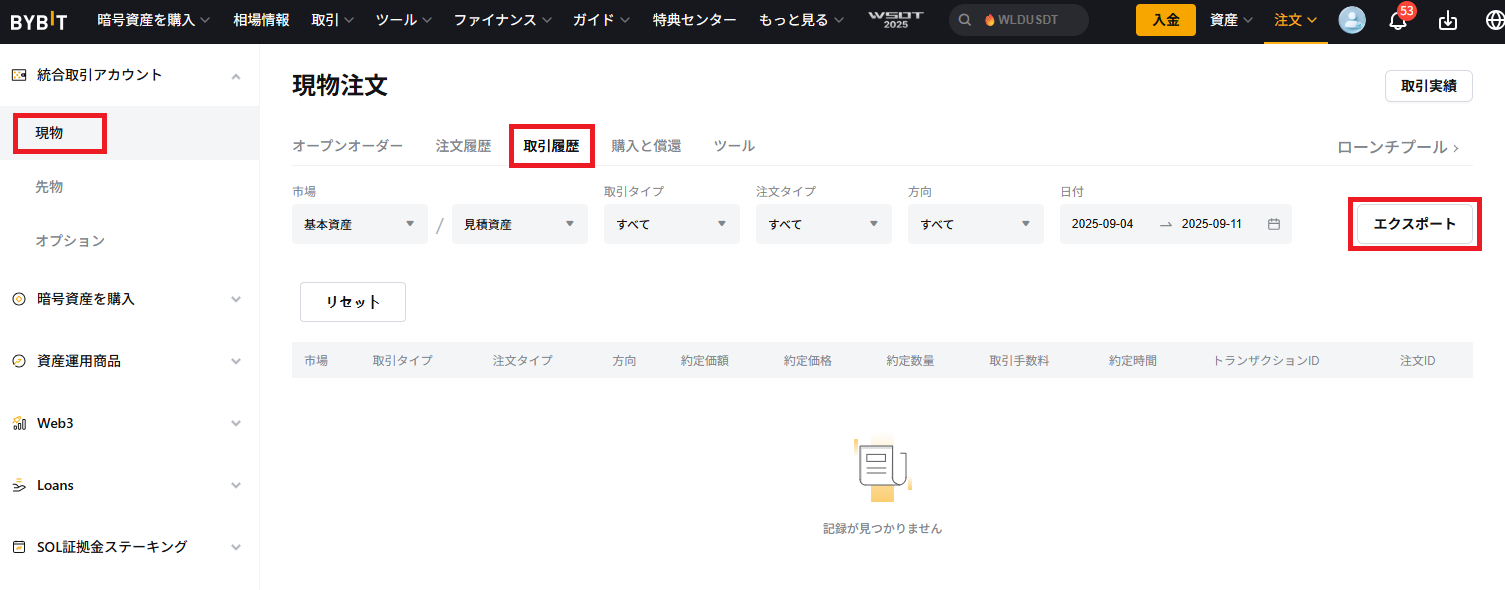Click the Bybit logo

38,20
